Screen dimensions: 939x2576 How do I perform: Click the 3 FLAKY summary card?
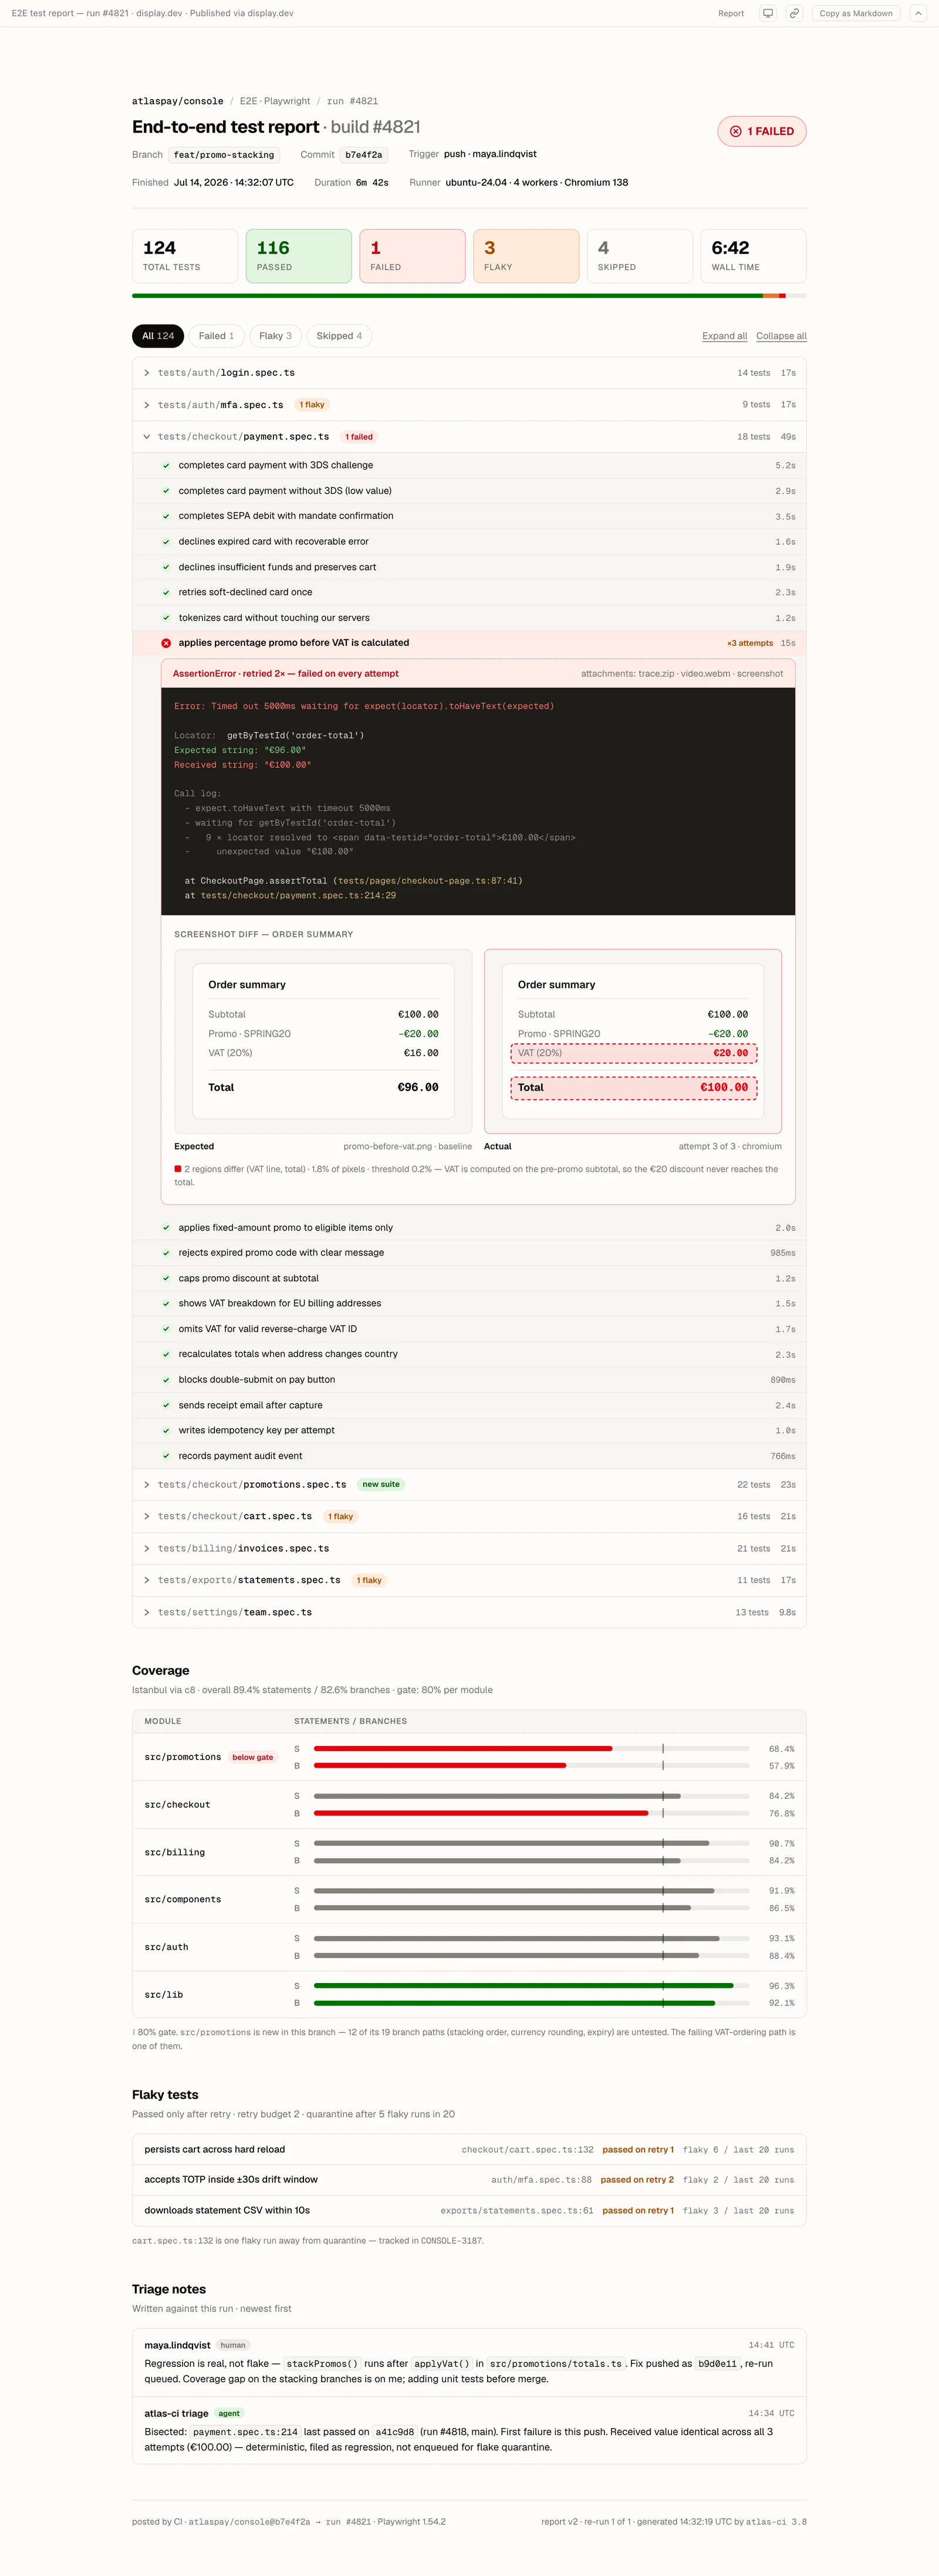click(x=526, y=256)
